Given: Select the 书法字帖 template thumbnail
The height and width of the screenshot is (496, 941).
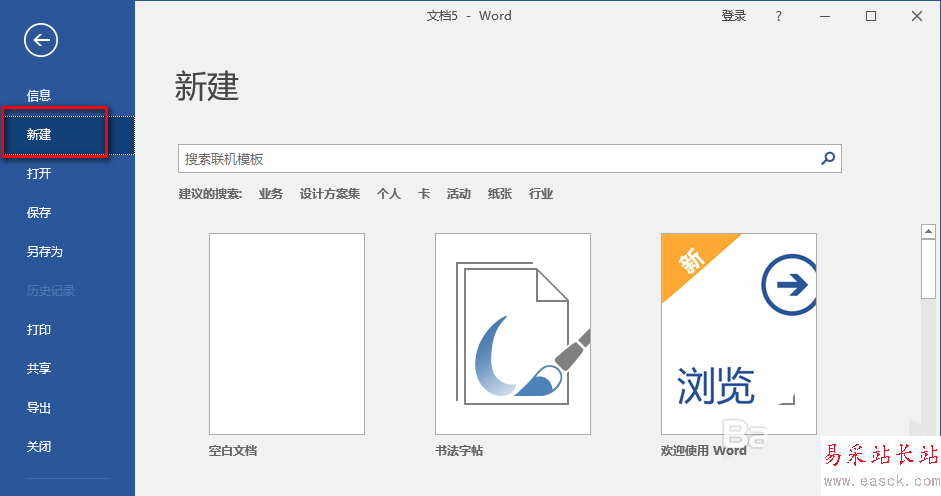Looking at the screenshot, I should [x=513, y=334].
